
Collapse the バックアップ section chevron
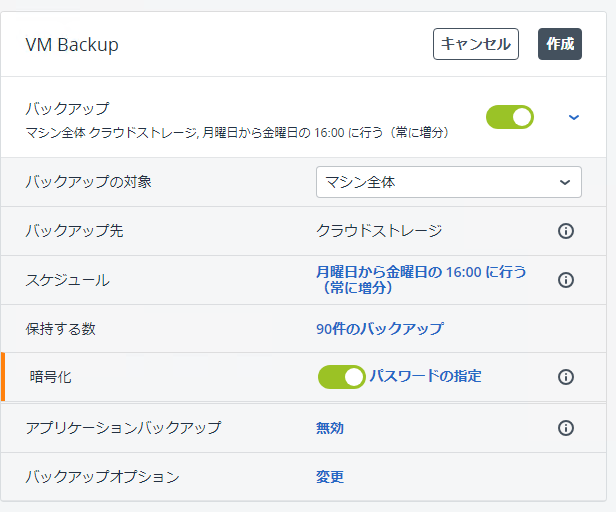tap(574, 117)
